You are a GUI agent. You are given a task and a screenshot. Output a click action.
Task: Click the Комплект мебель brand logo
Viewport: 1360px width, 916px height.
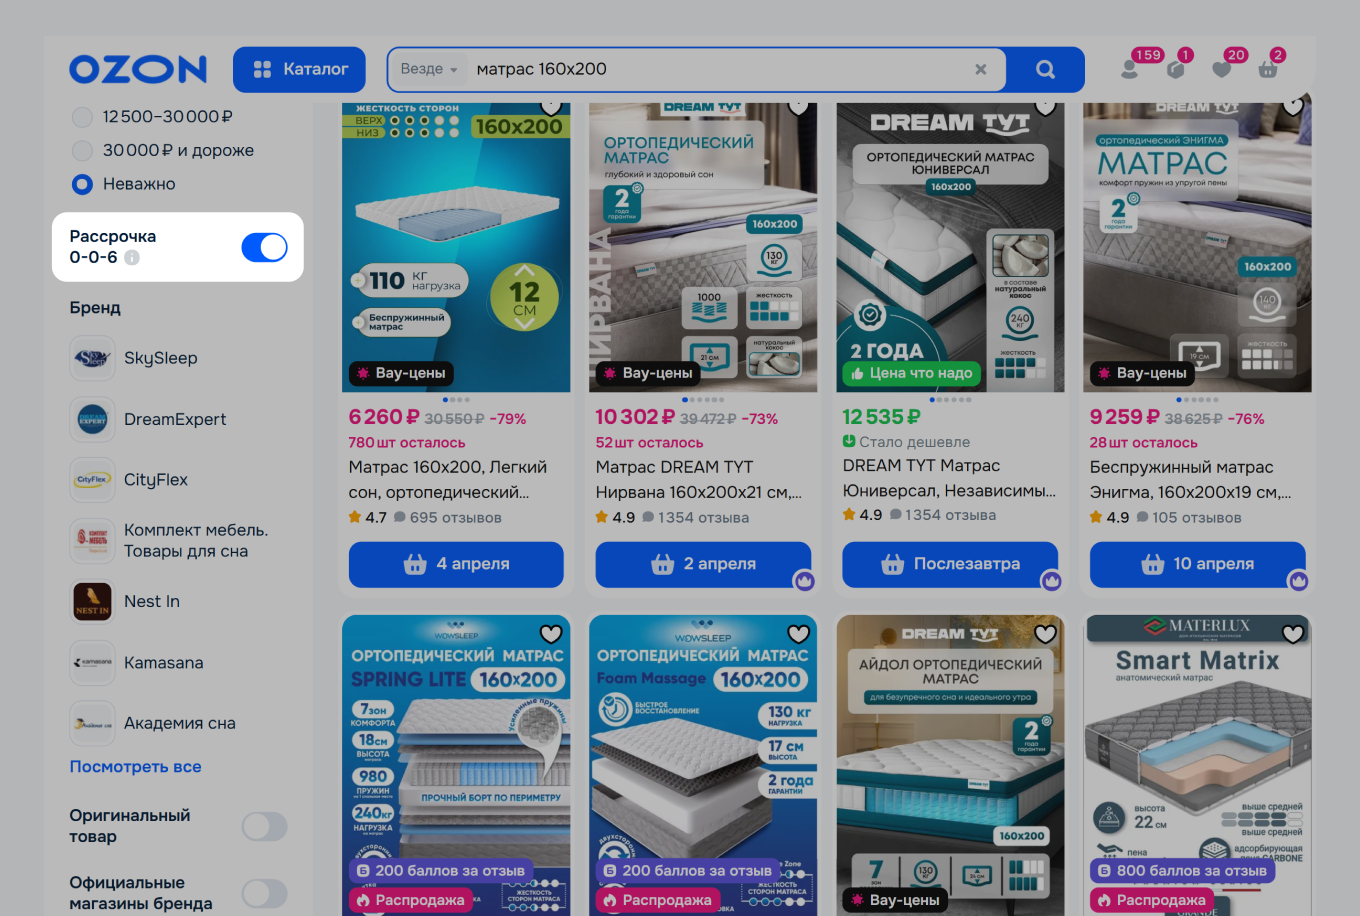[92, 540]
